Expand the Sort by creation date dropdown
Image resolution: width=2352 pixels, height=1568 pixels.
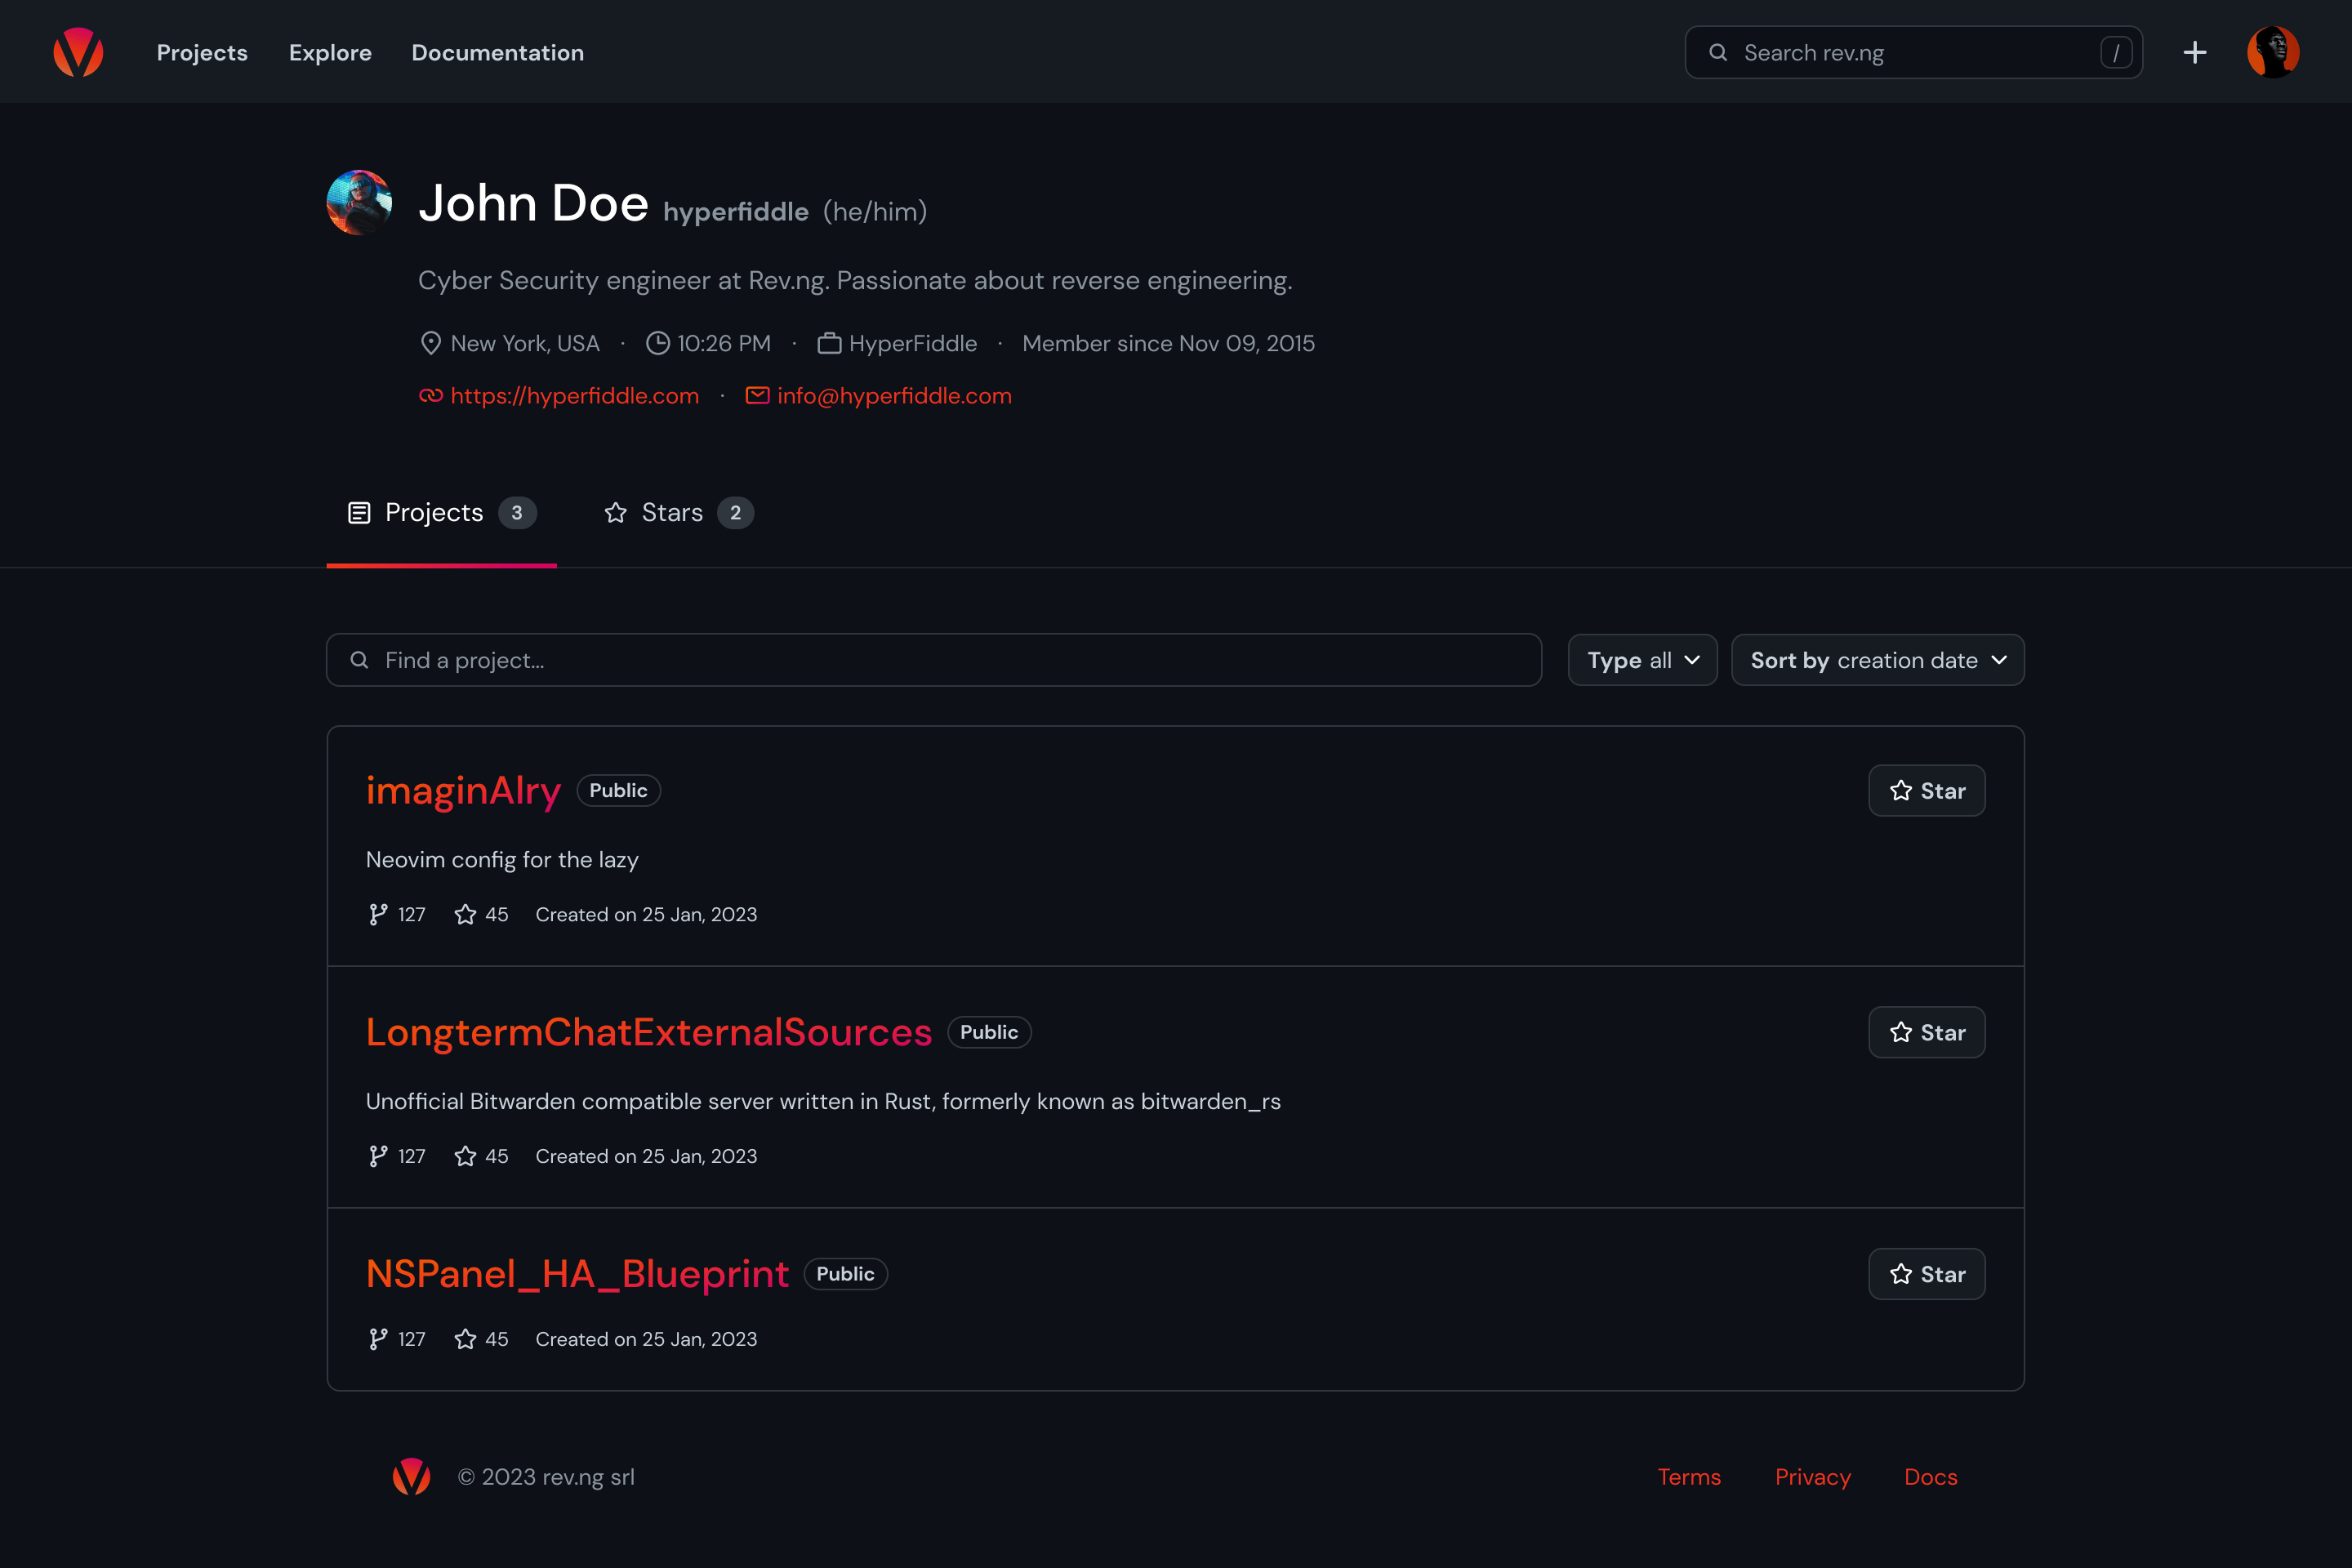pos(1877,660)
